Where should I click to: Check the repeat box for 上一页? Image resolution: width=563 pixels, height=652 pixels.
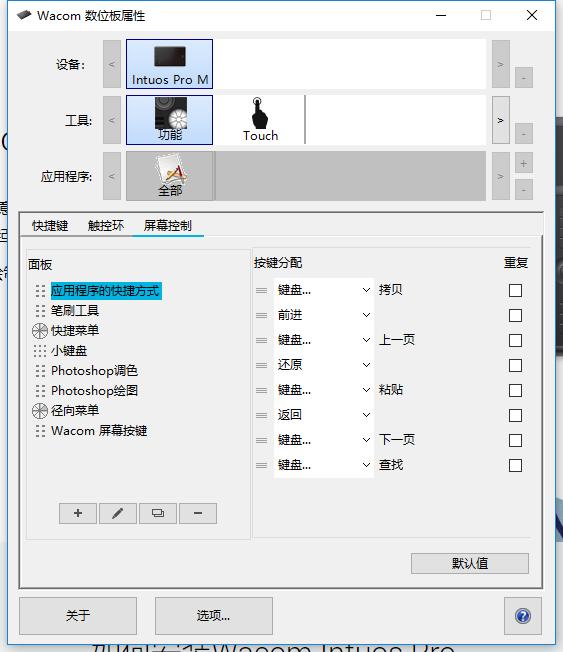click(x=515, y=340)
